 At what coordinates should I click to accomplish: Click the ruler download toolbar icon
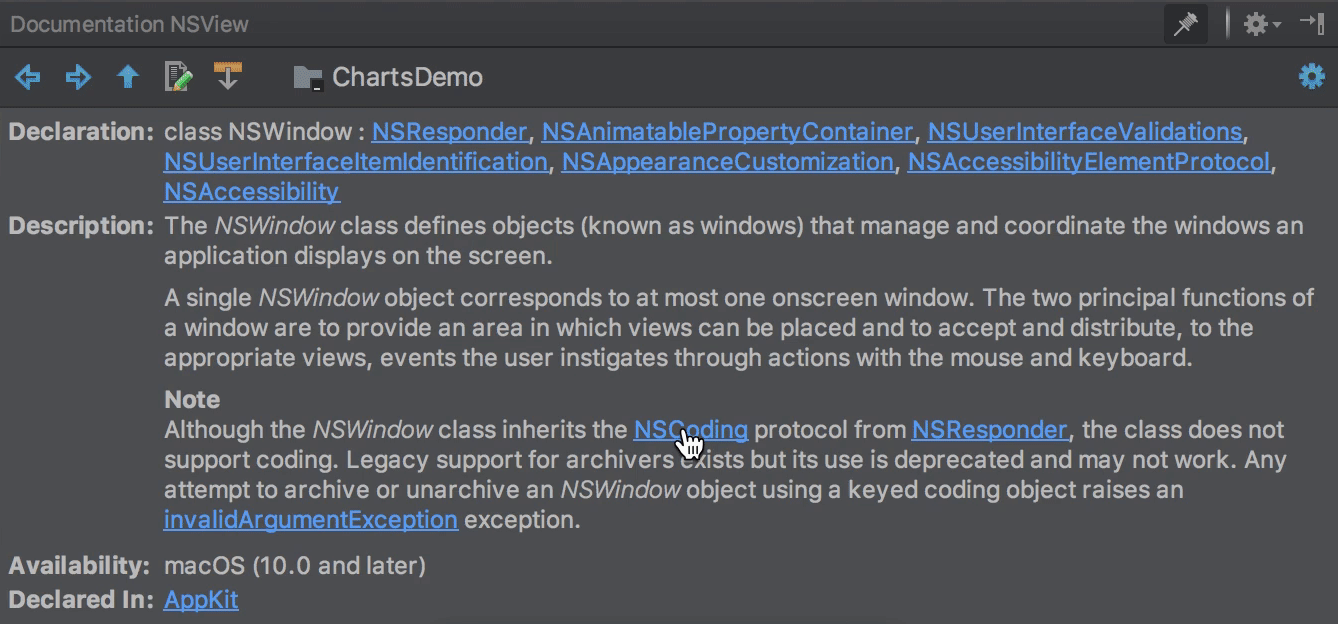click(x=228, y=77)
